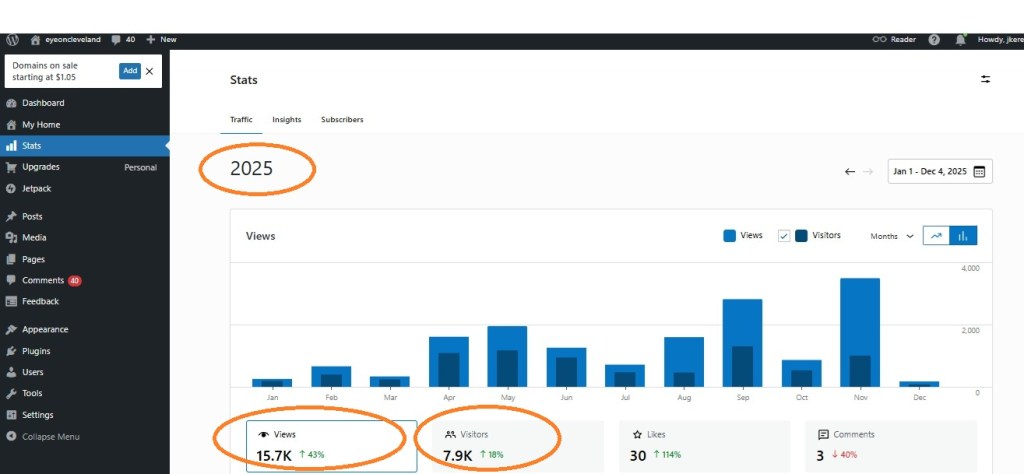This screenshot has width=1024, height=474.
Task: Switch chart to line graph view
Action: click(936, 236)
